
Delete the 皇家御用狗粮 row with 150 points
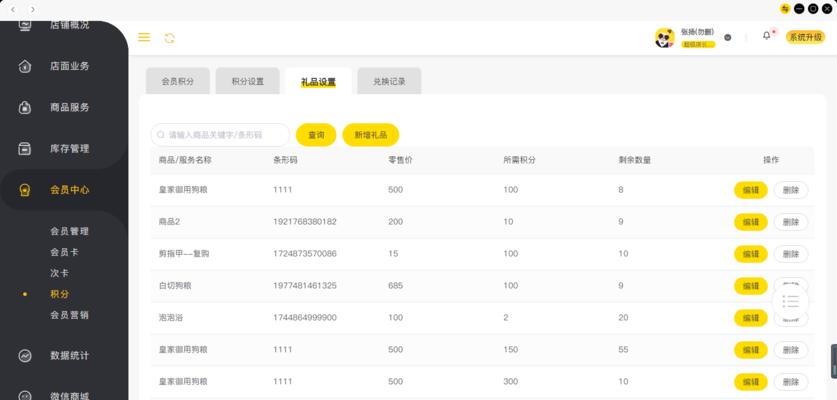point(791,350)
